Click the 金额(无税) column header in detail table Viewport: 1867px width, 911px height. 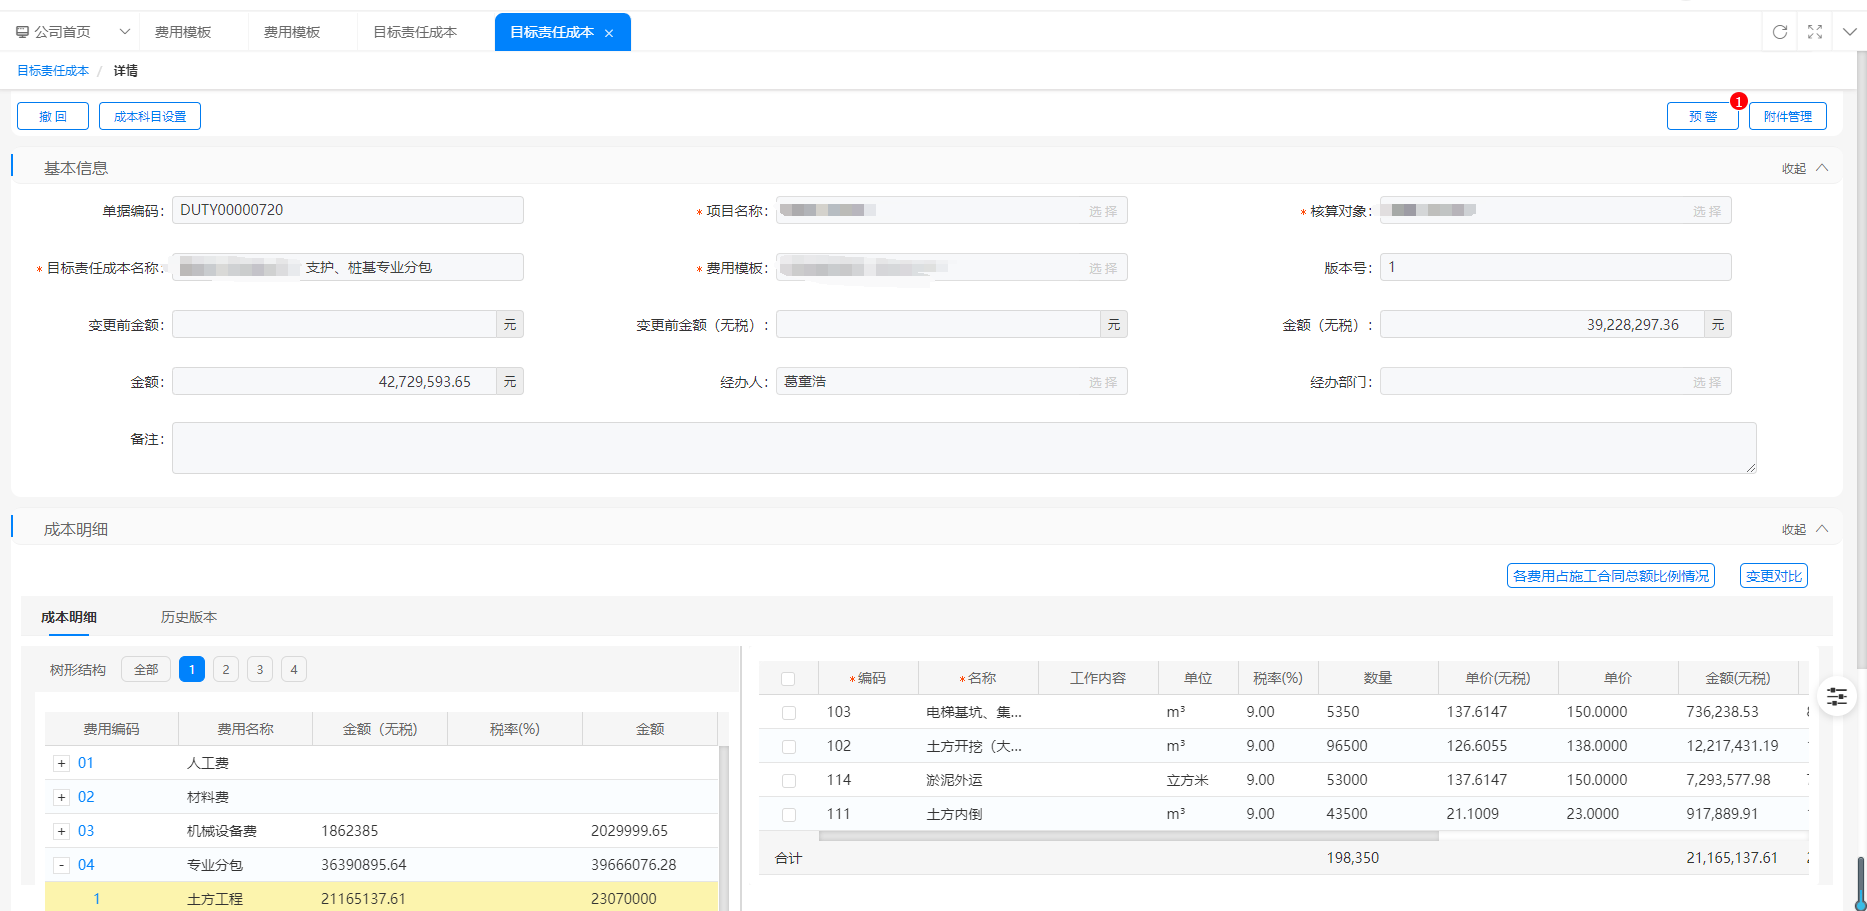click(x=1738, y=678)
